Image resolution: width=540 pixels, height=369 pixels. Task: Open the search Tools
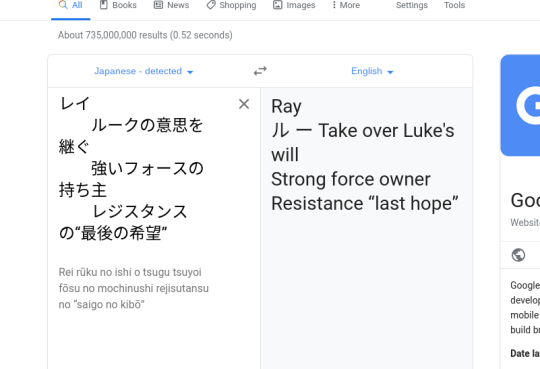[454, 5]
